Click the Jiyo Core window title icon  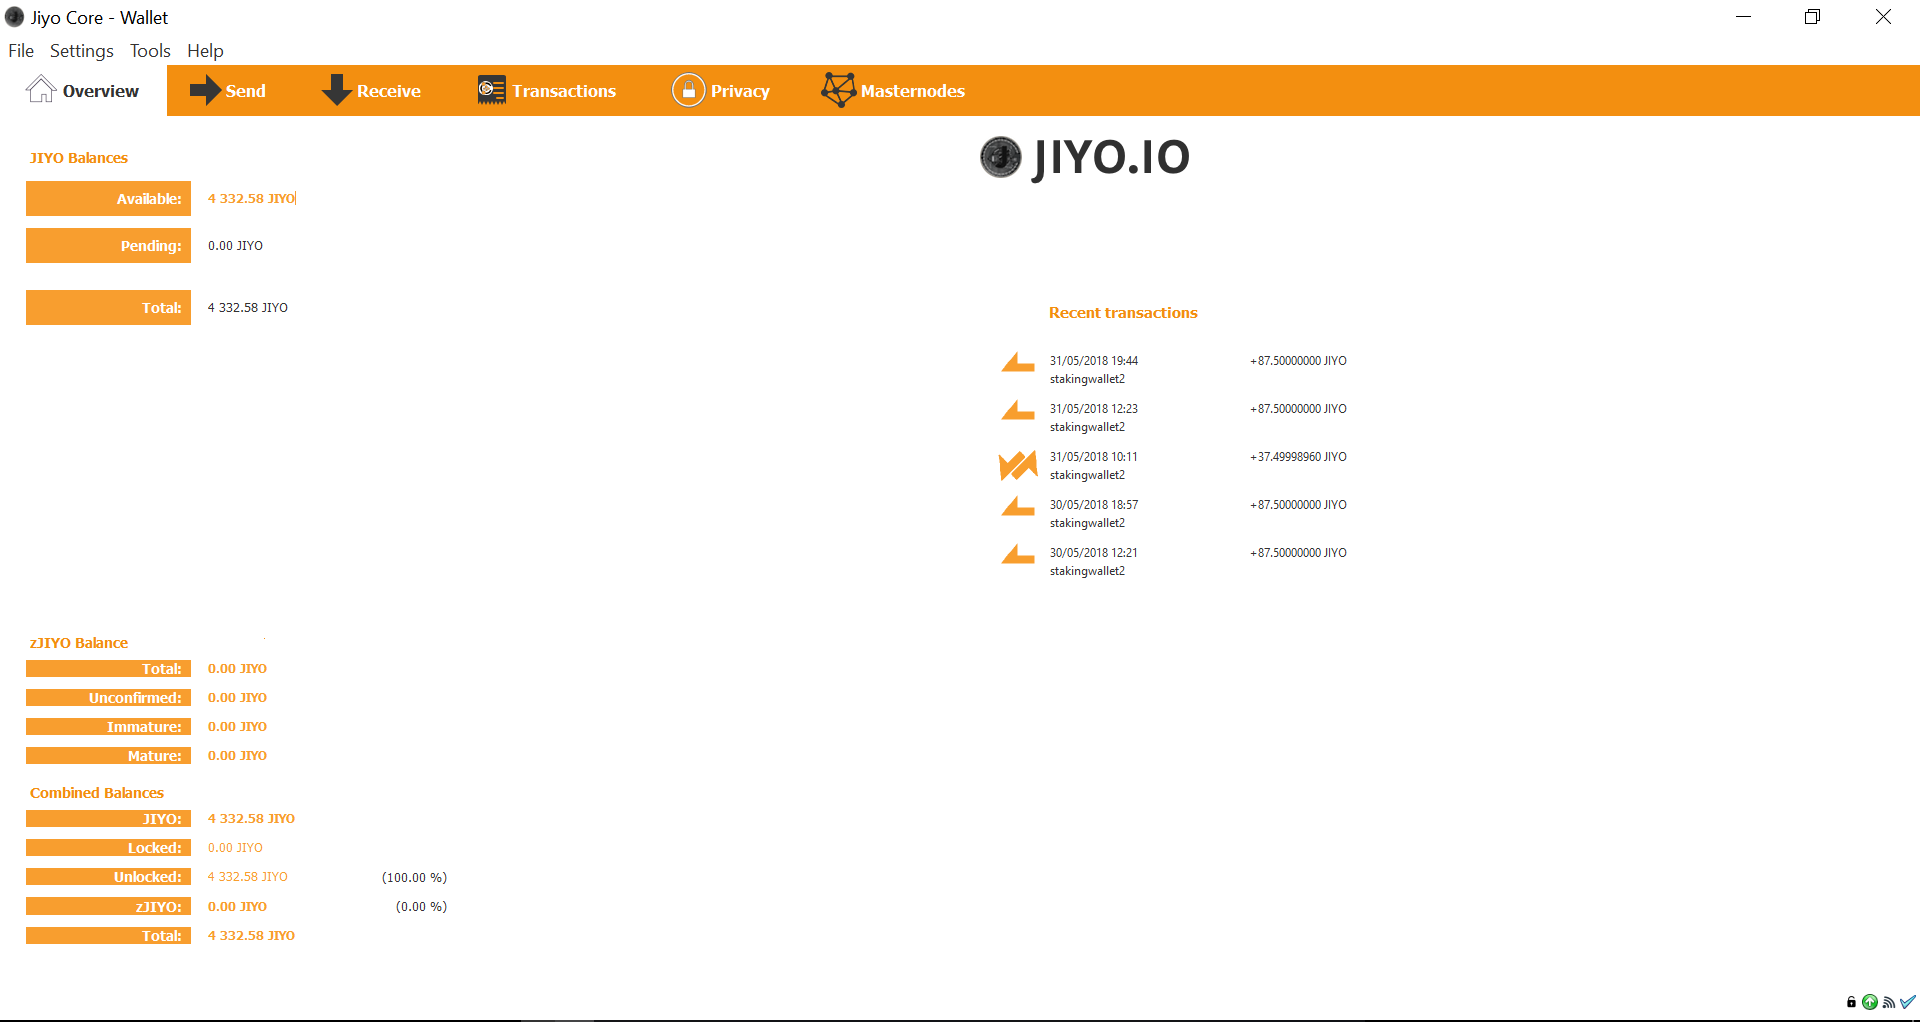point(14,17)
